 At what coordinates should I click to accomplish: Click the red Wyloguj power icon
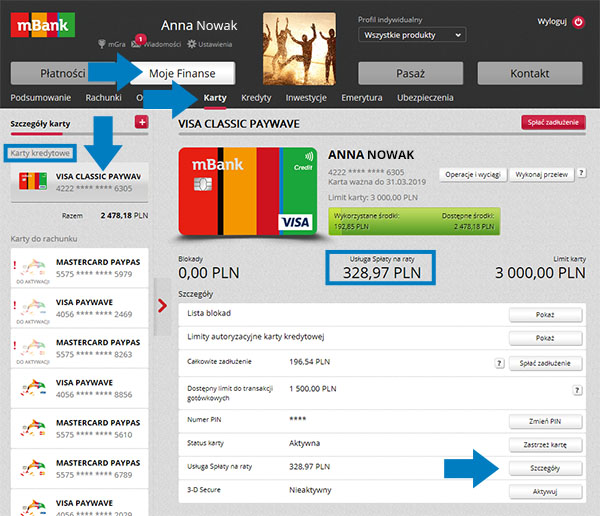pos(578,22)
